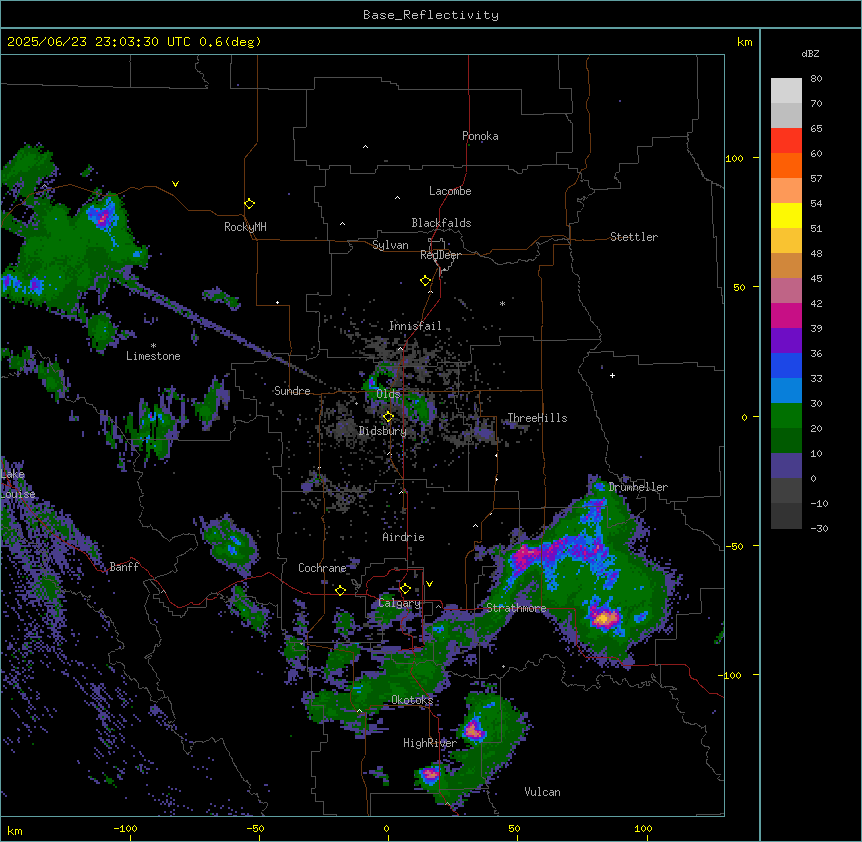Screen dimensions: 862x842
Task: Click the Didsbury city label
Action: point(383,431)
